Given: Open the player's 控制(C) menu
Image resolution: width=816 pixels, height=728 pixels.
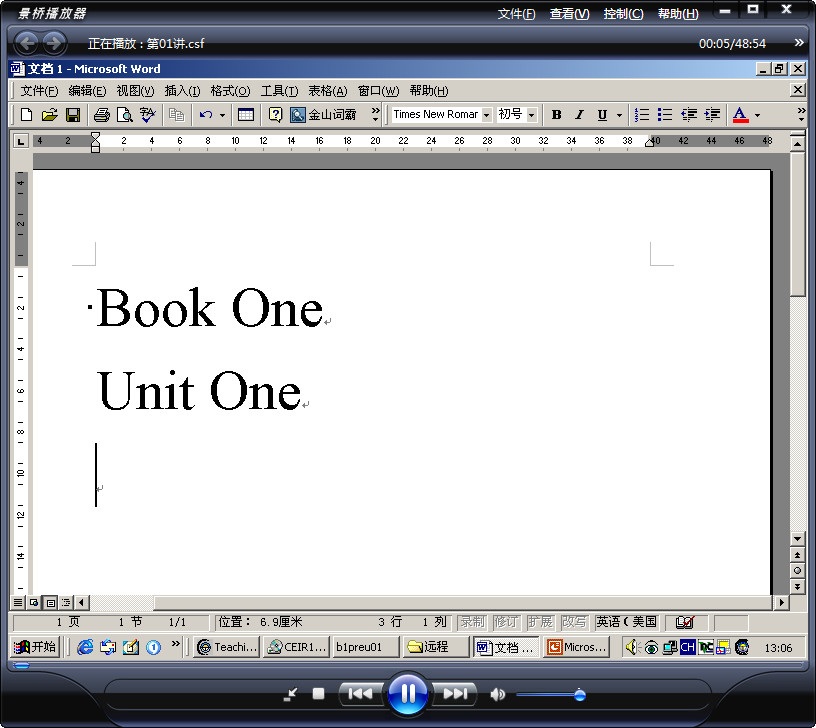Looking at the screenshot, I should pyautogui.click(x=623, y=14).
